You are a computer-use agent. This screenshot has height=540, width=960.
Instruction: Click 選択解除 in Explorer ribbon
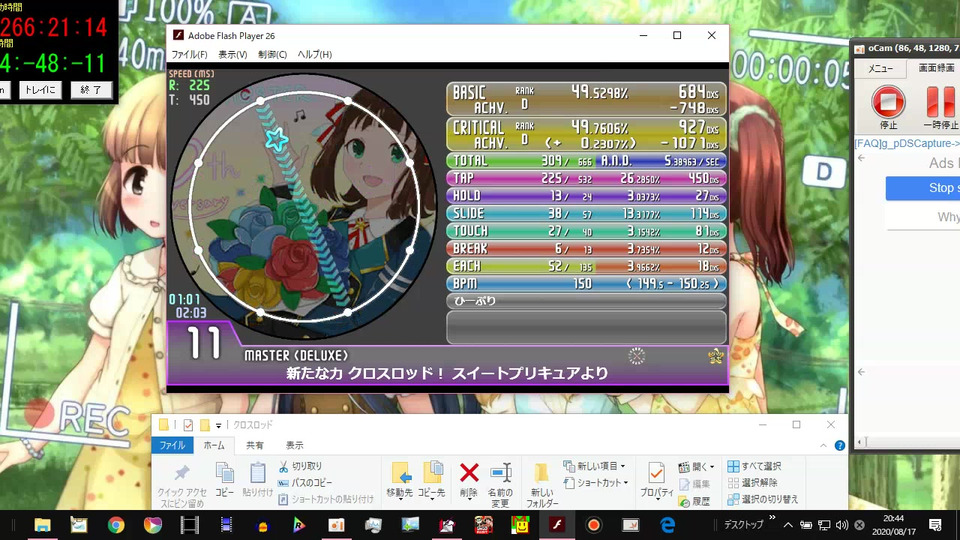753,483
